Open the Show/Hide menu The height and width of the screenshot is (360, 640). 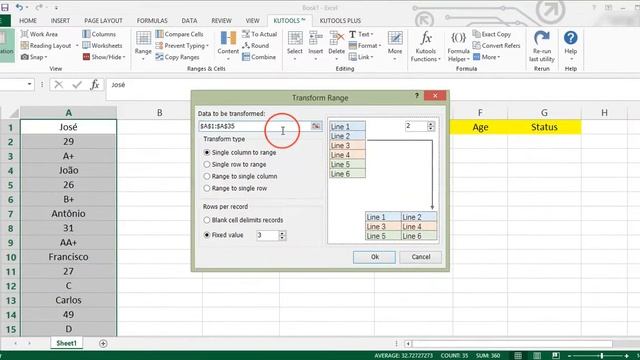pyautogui.click(x=104, y=57)
